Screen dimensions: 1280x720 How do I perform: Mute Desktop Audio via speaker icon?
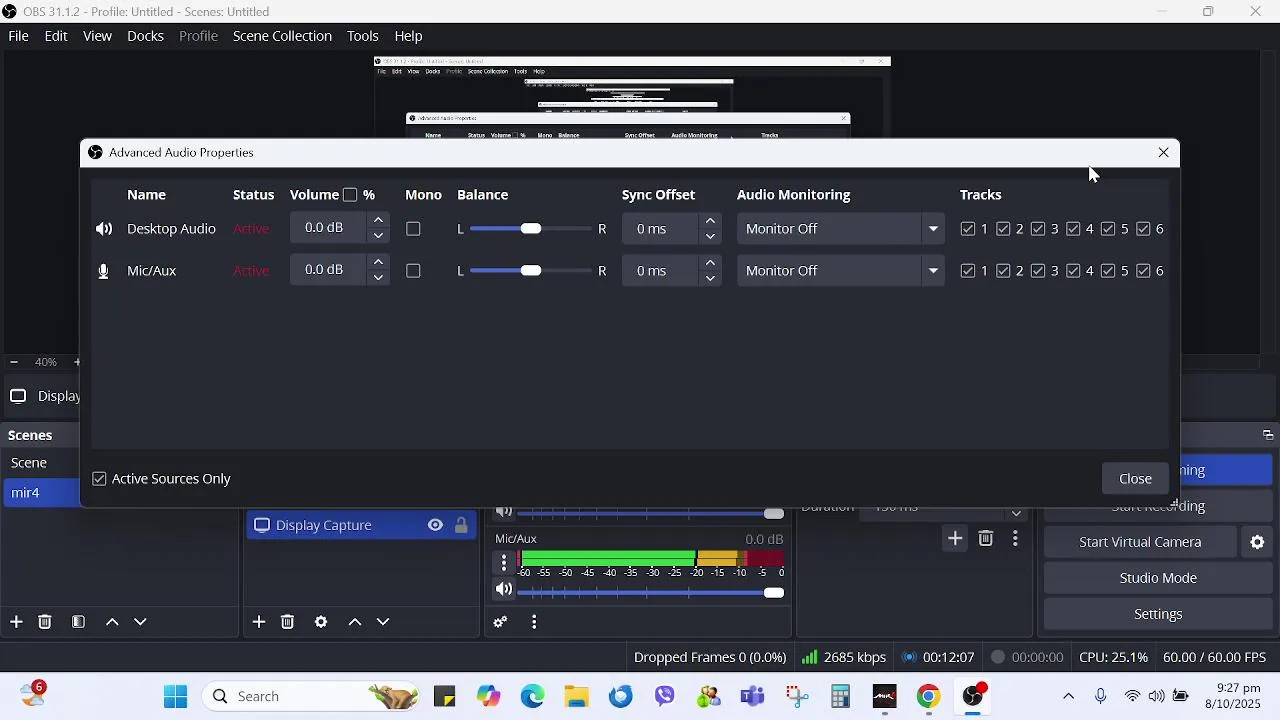pyautogui.click(x=104, y=229)
